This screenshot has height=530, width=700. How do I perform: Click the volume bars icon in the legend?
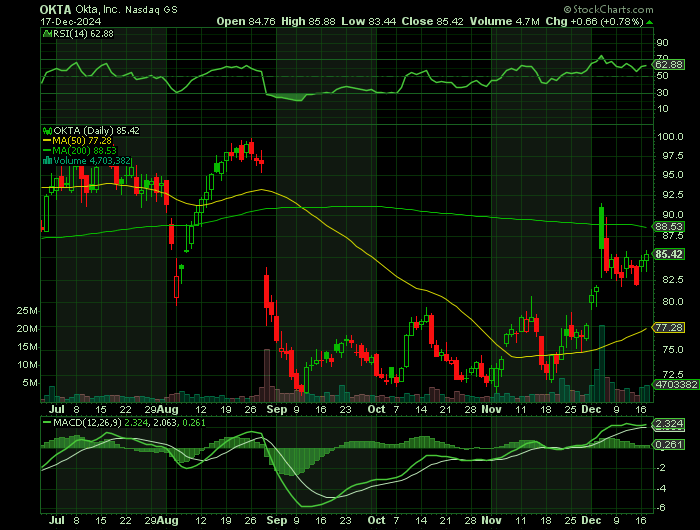tap(47, 161)
